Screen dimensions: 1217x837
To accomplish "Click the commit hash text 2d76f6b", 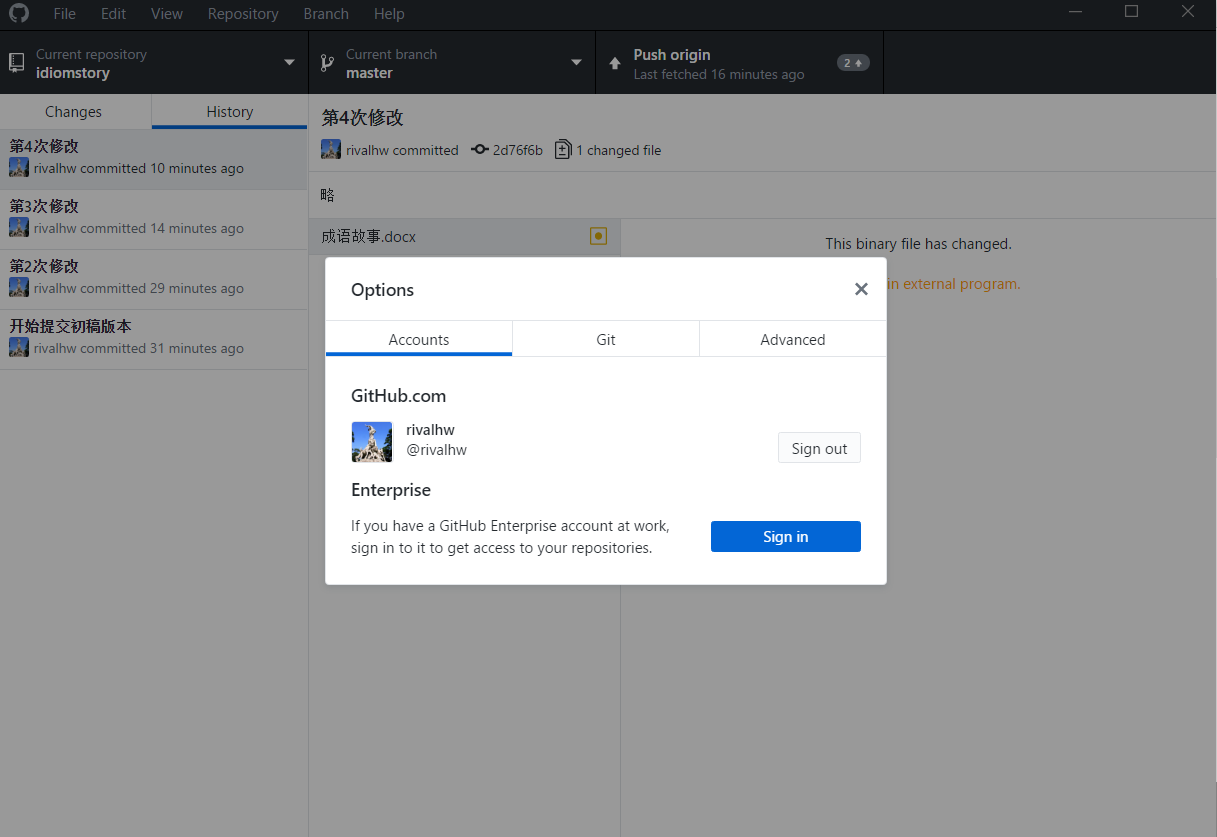I will [518, 150].
